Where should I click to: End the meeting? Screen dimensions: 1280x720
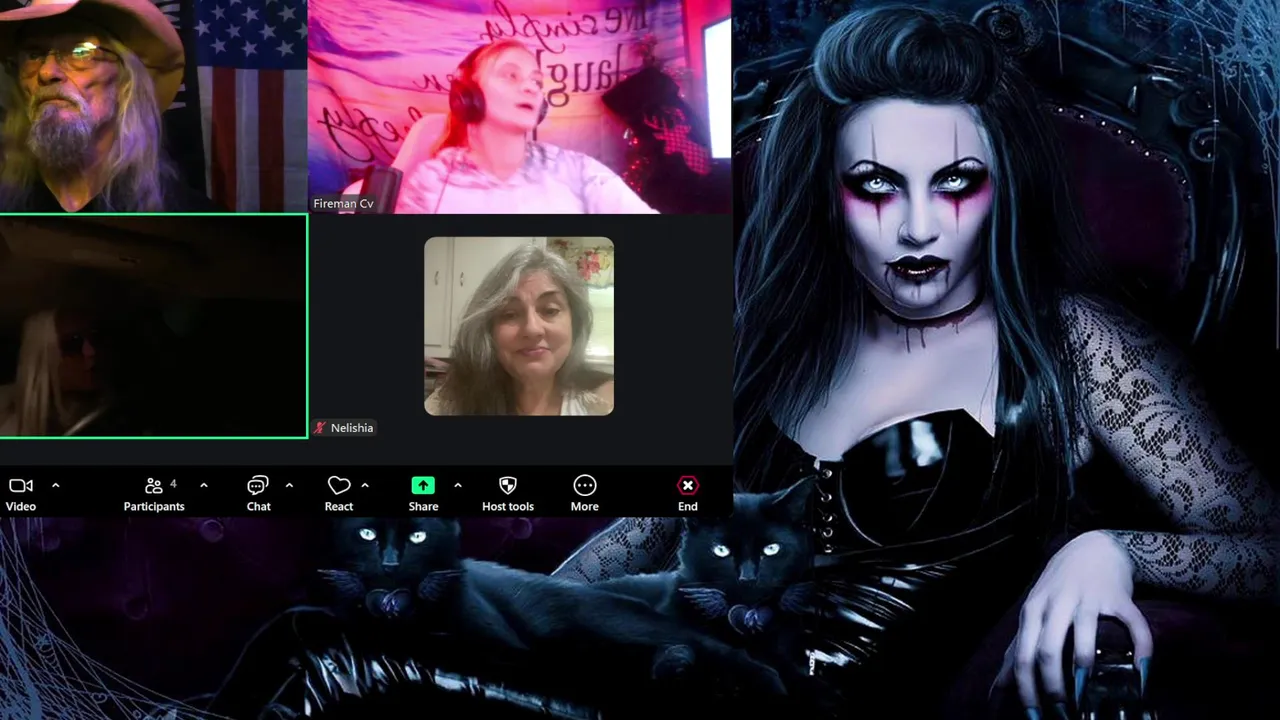pyautogui.click(x=688, y=493)
